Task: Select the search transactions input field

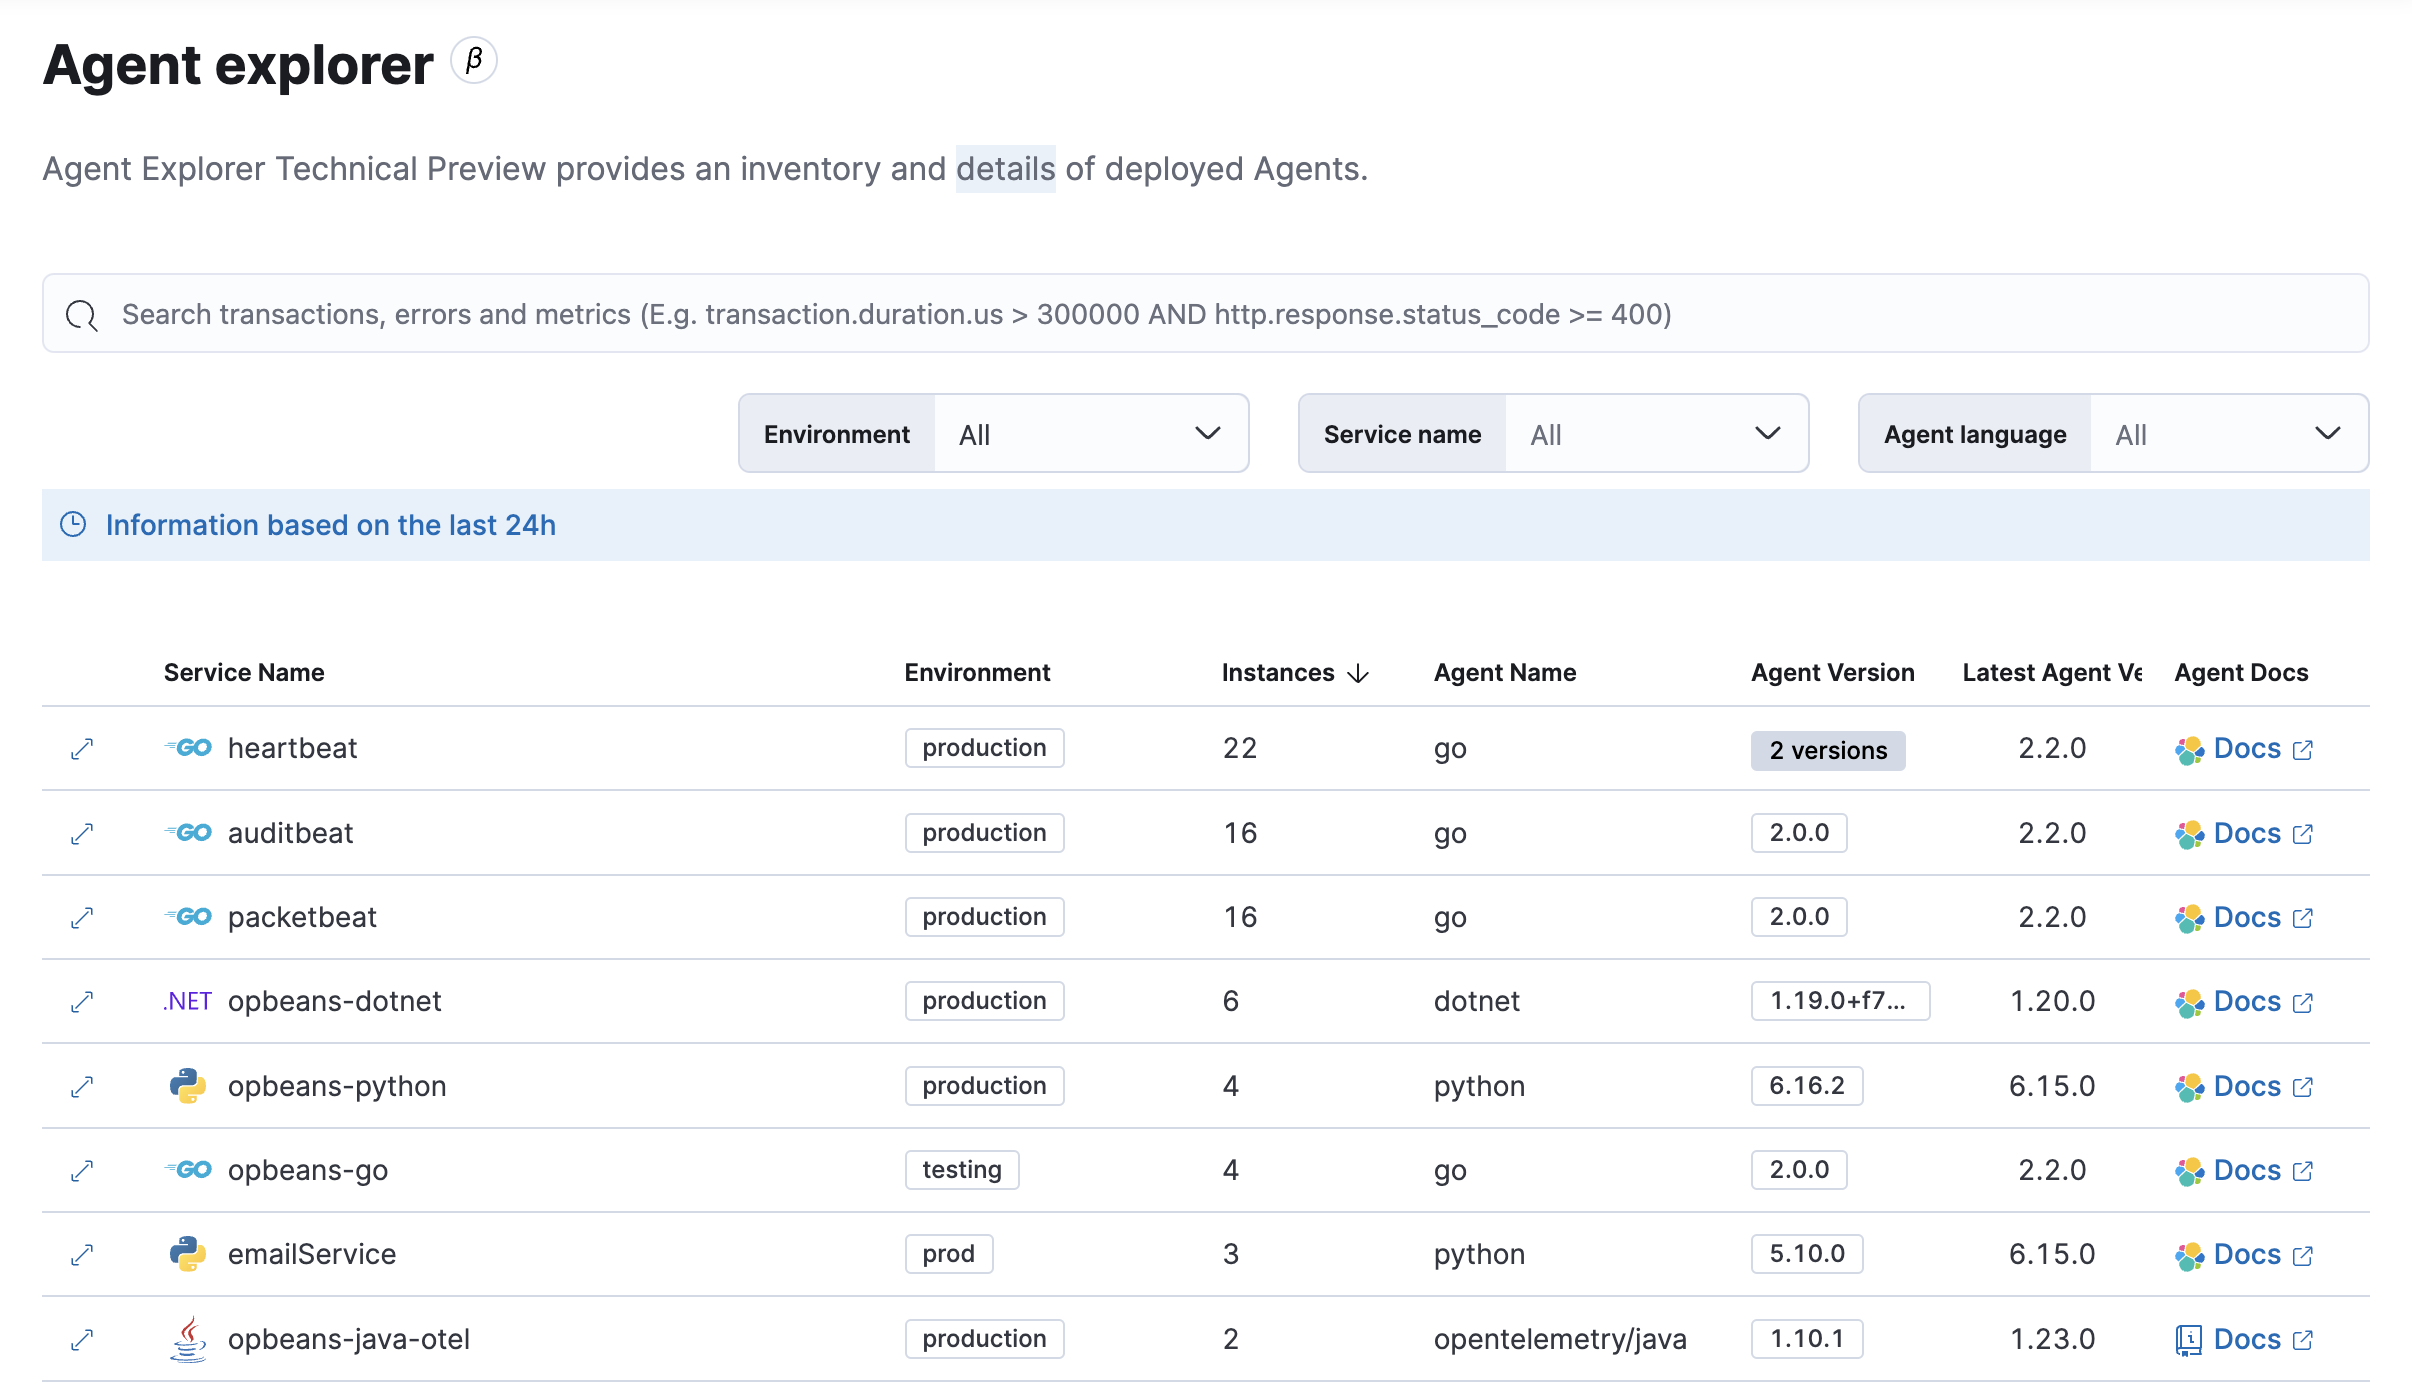Action: 1206,315
